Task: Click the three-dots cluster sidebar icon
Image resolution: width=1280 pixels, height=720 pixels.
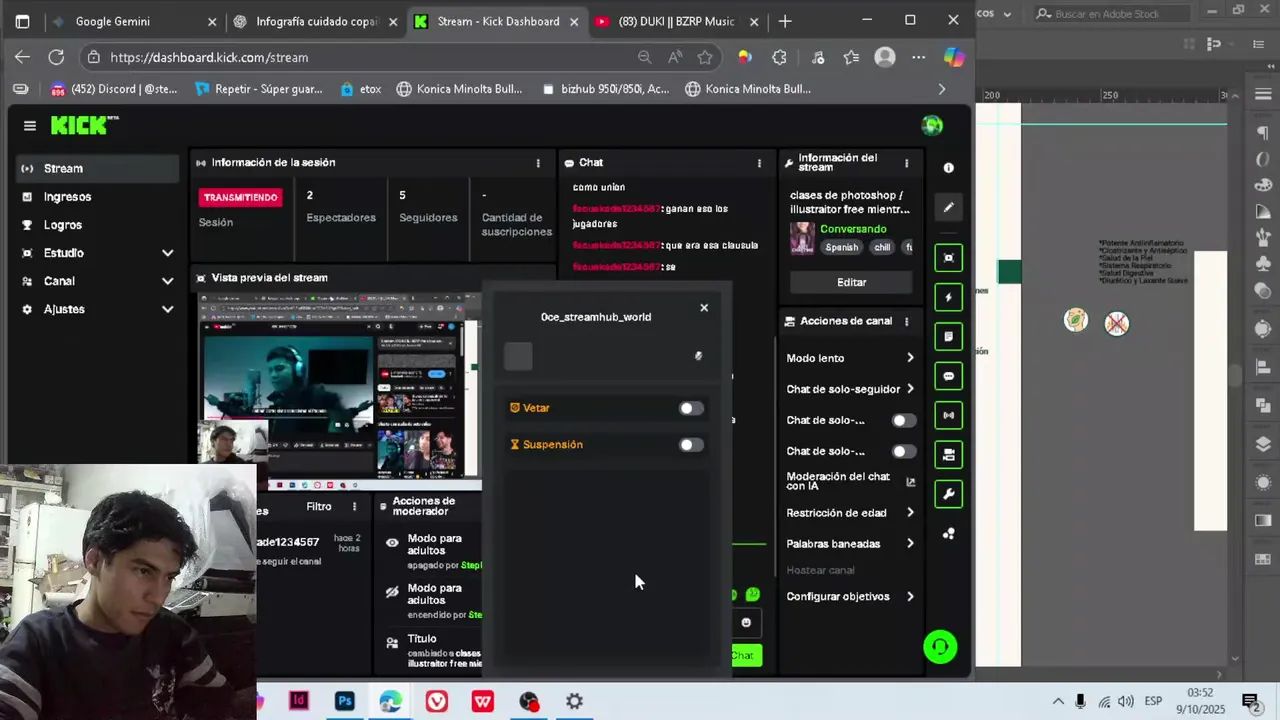Action: tap(948, 534)
